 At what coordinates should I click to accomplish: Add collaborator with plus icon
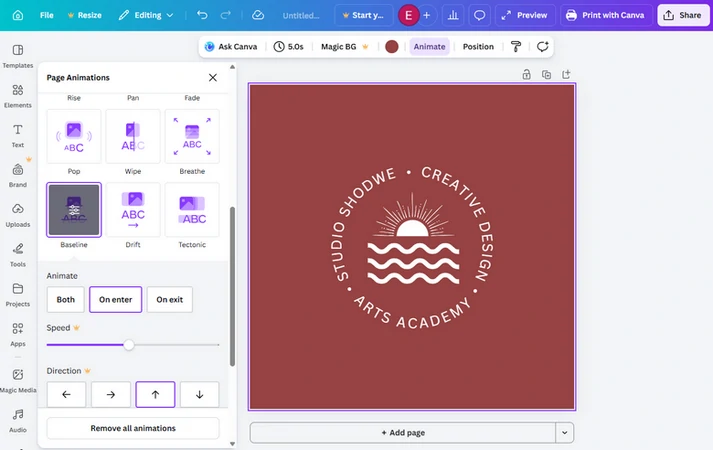(x=427, y=15)
